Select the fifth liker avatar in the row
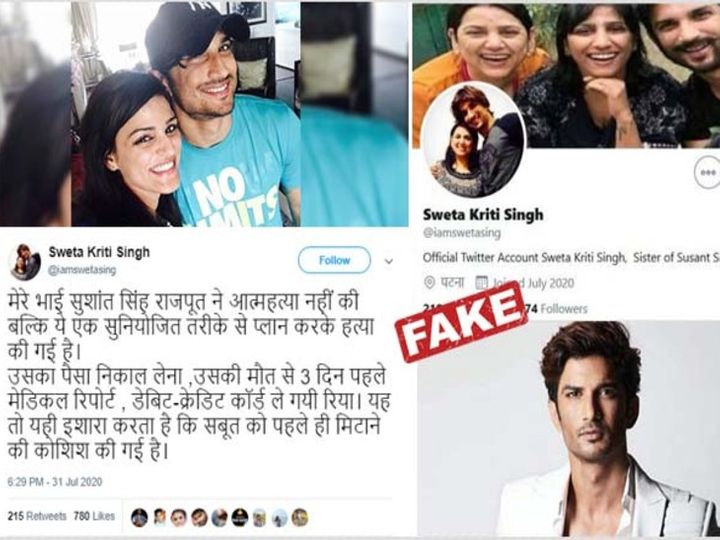 point(219,518)
